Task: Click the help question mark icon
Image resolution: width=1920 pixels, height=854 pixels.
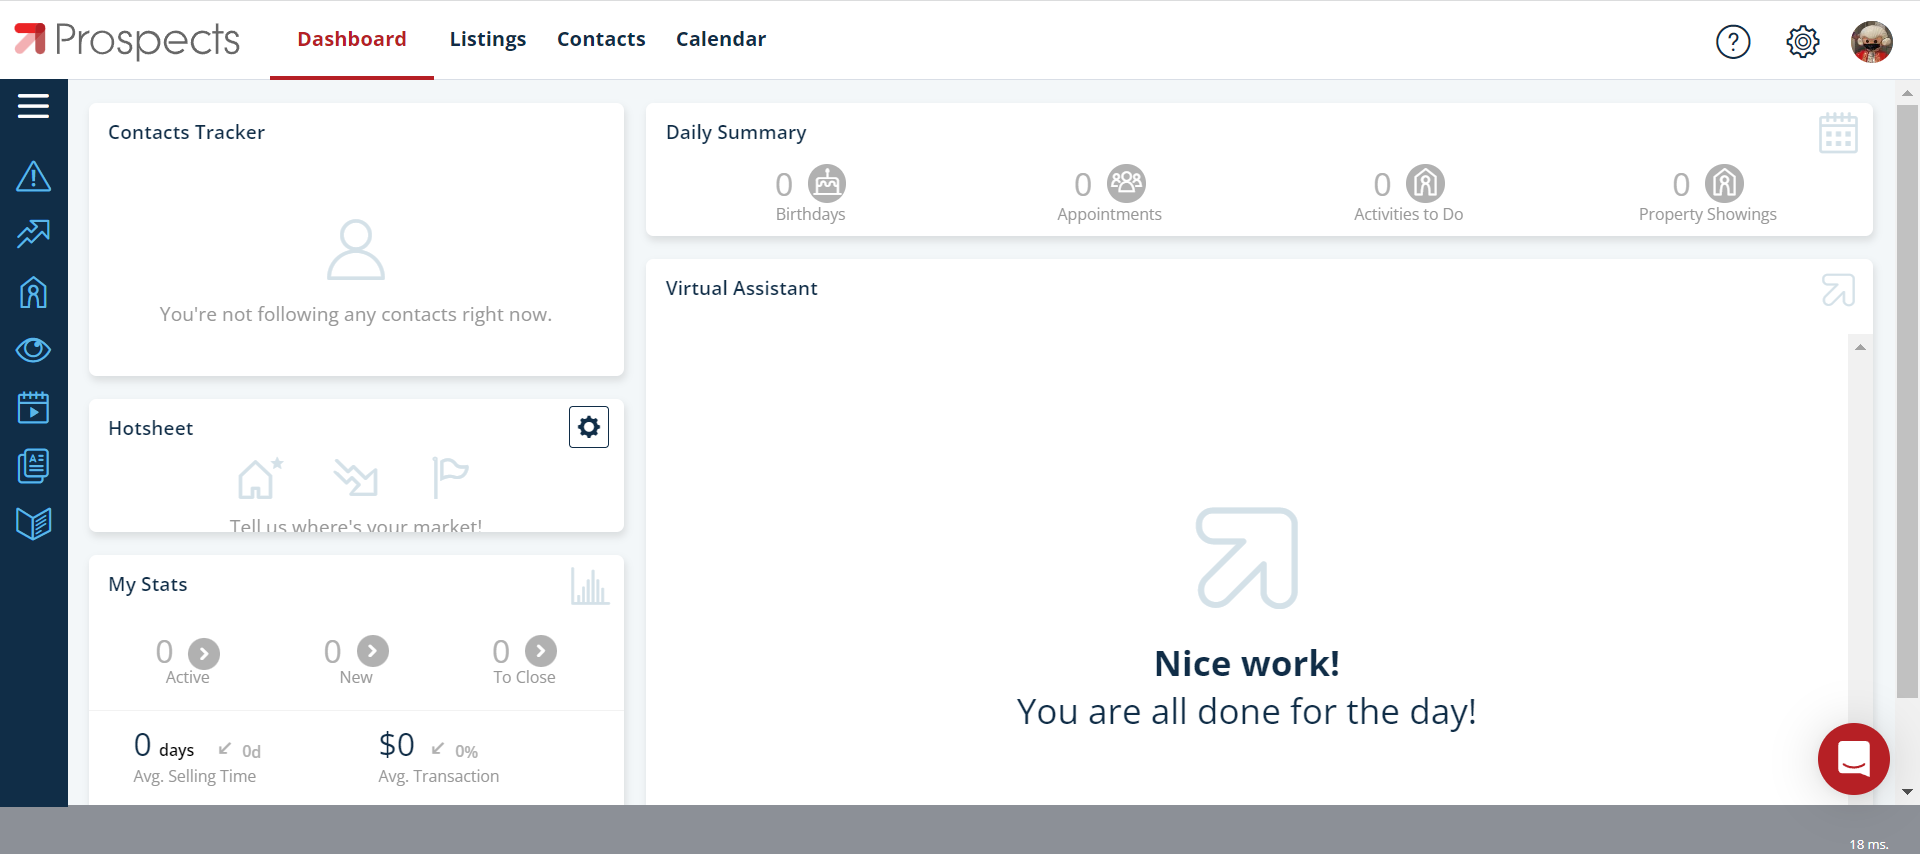Action: coord(1732,42)
